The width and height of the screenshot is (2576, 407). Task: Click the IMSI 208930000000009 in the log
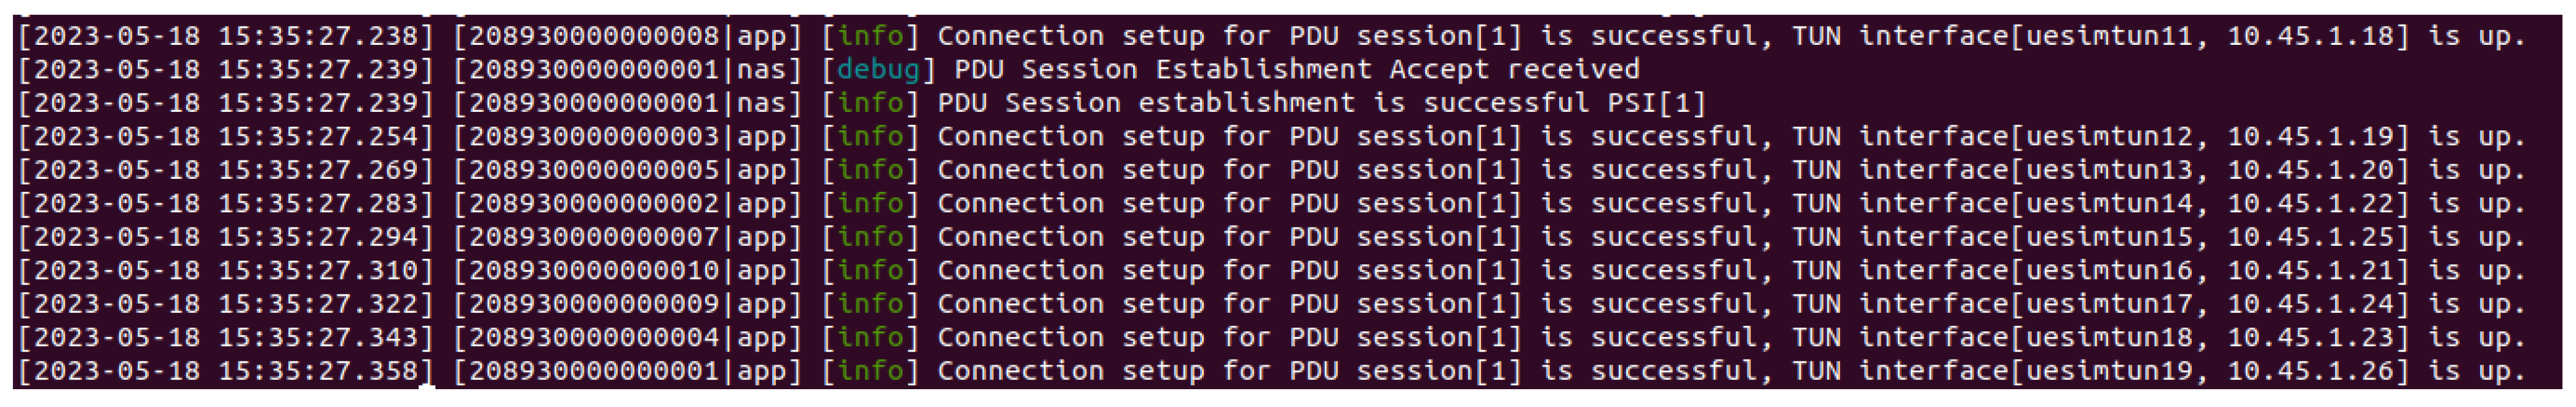coord(593,304)
